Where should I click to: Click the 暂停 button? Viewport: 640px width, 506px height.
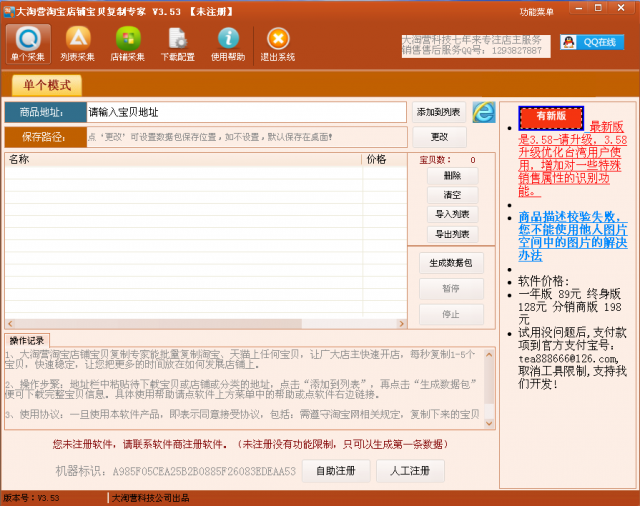451,289
